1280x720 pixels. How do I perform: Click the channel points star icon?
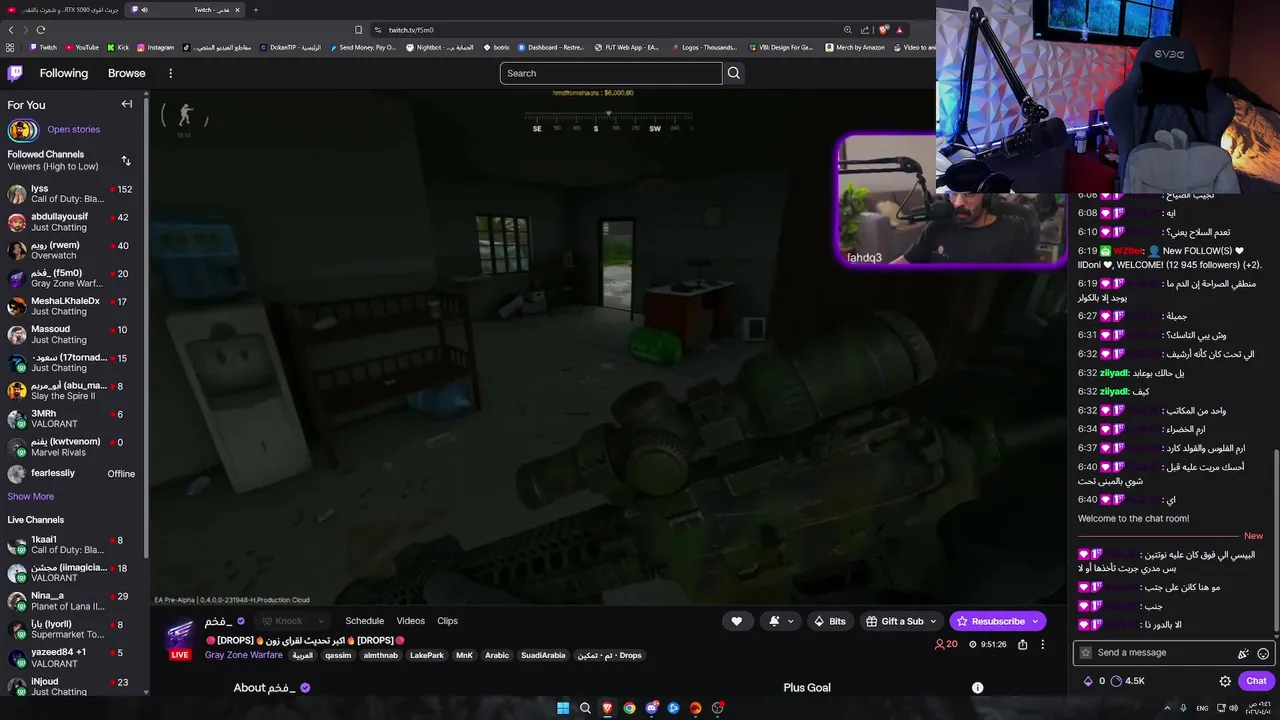point(1086,653)
